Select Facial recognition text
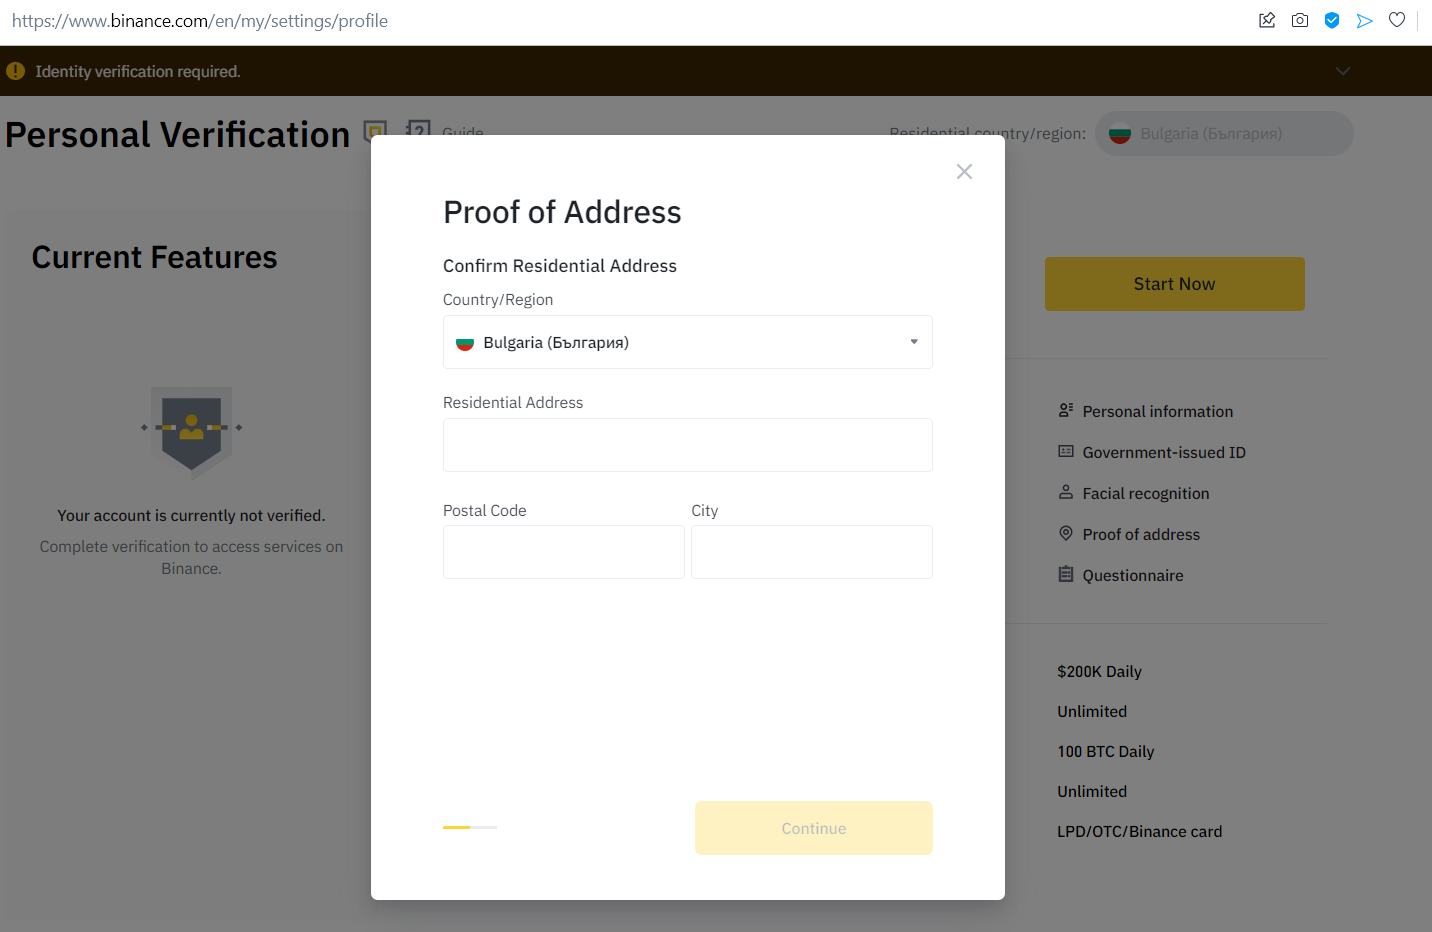Image resolution: width=1432 pixels, height=932 pixels. click(x=1146, y=494)
